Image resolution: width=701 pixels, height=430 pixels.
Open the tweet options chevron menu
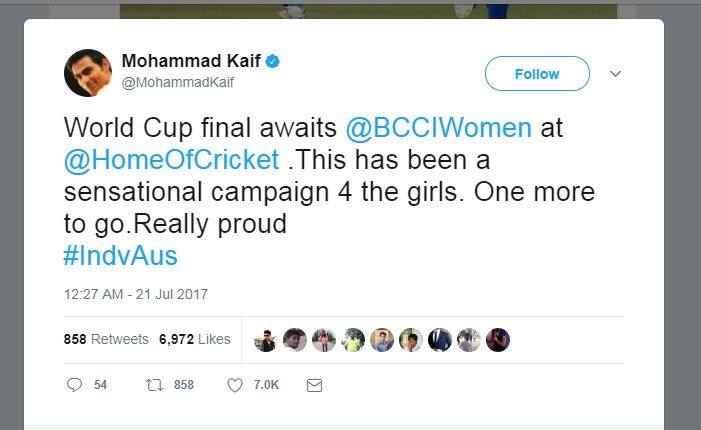[615, 74]
